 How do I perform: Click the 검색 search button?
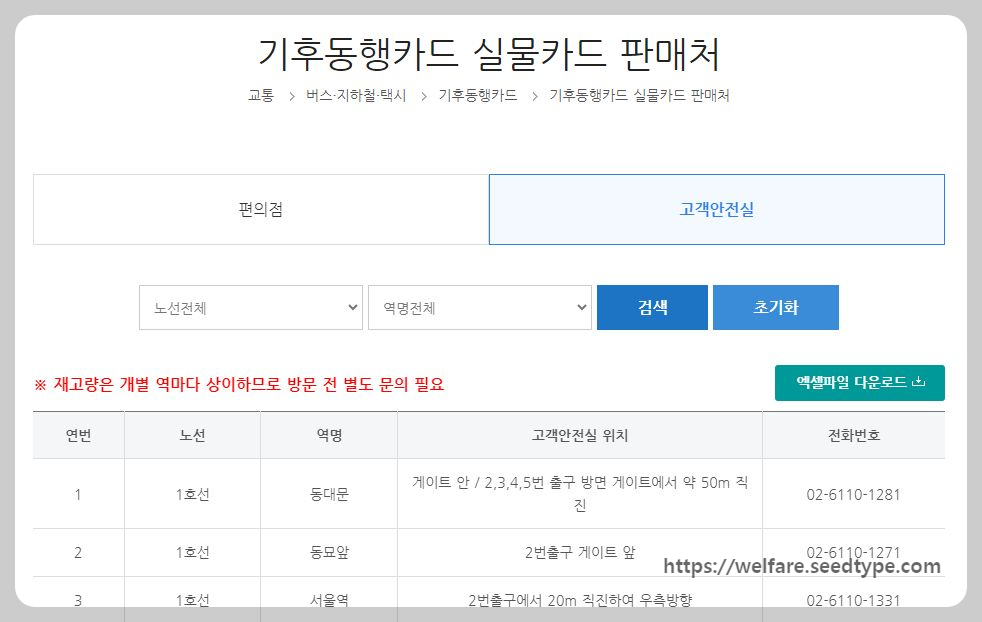tap(652, 307)
